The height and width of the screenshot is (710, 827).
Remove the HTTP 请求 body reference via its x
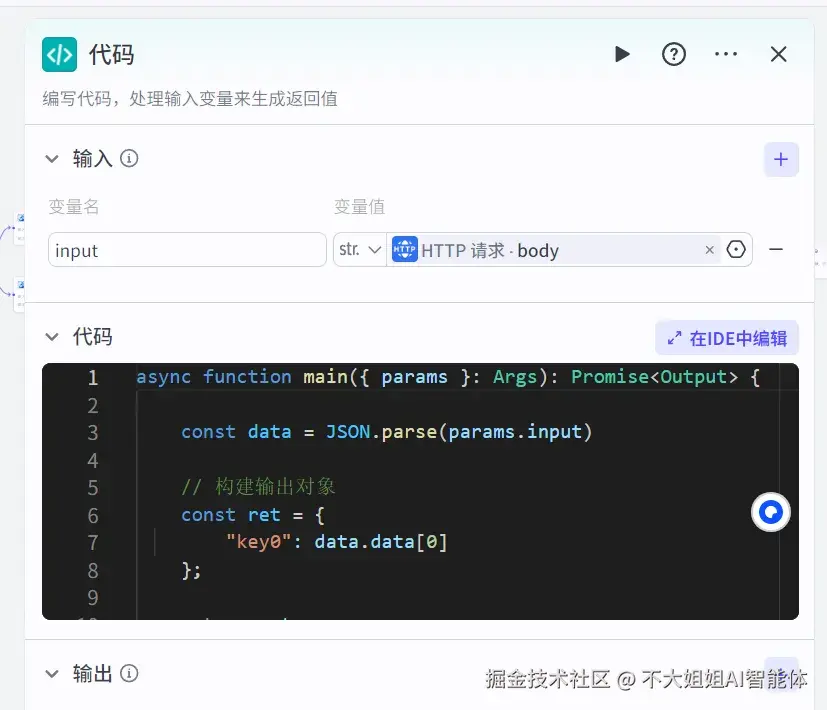(x=710, y=250)
